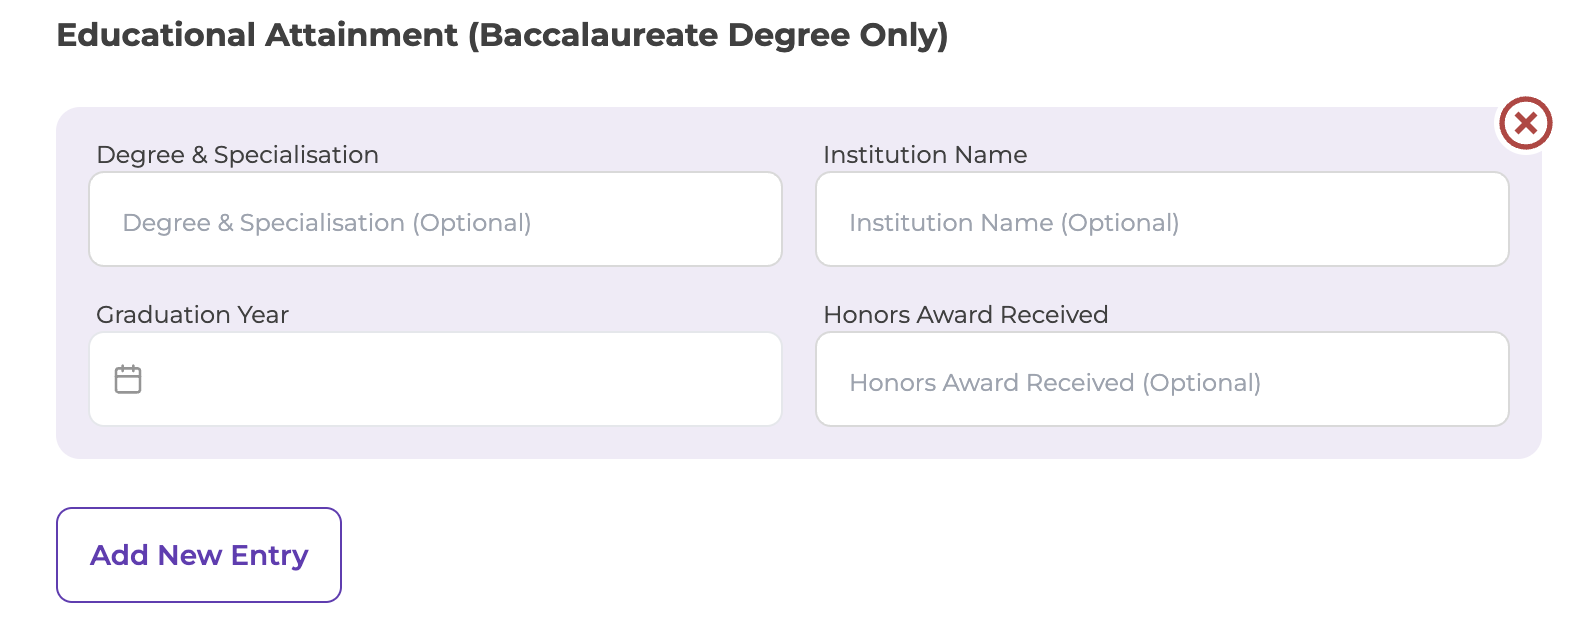Click the Honors Award Received field label
The image size is (1590, 628).
965,315
